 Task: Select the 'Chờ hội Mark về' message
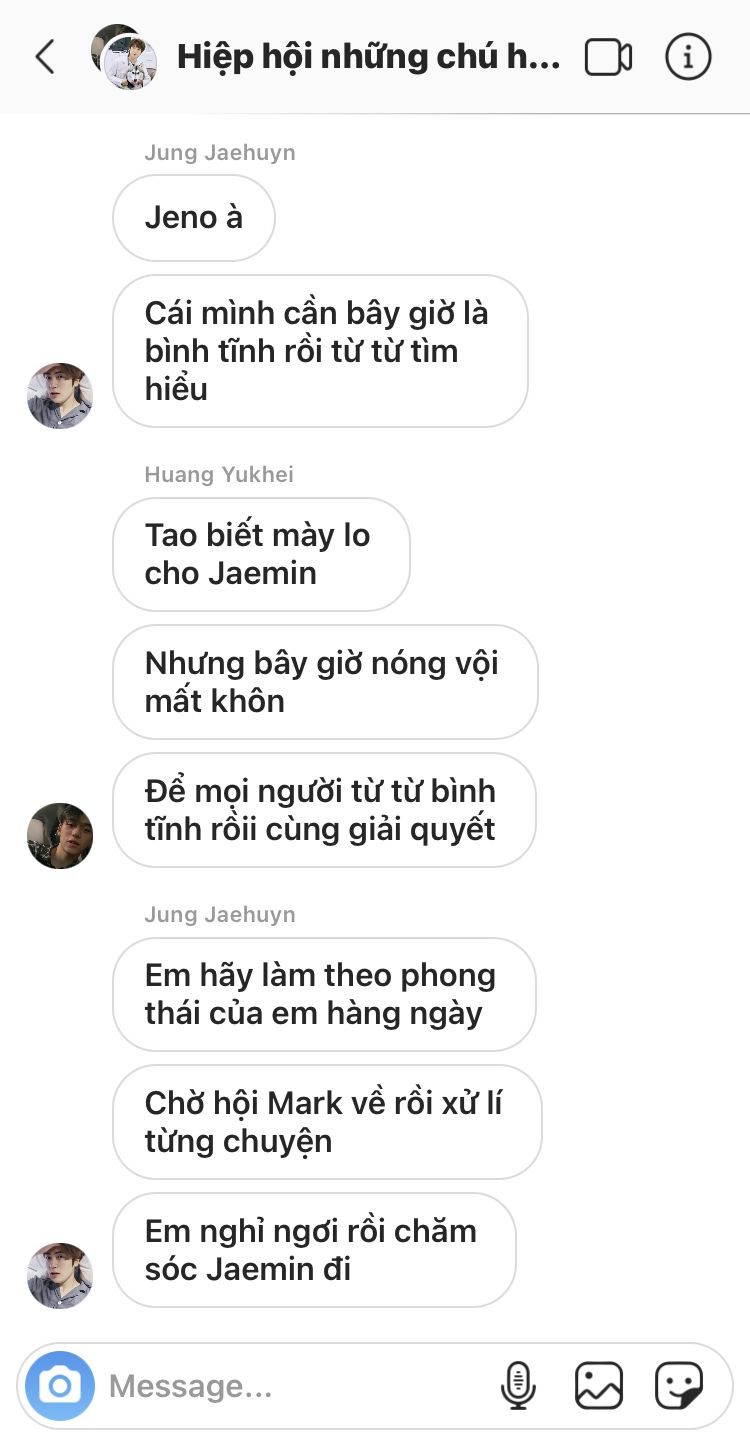click(327, 1122)
